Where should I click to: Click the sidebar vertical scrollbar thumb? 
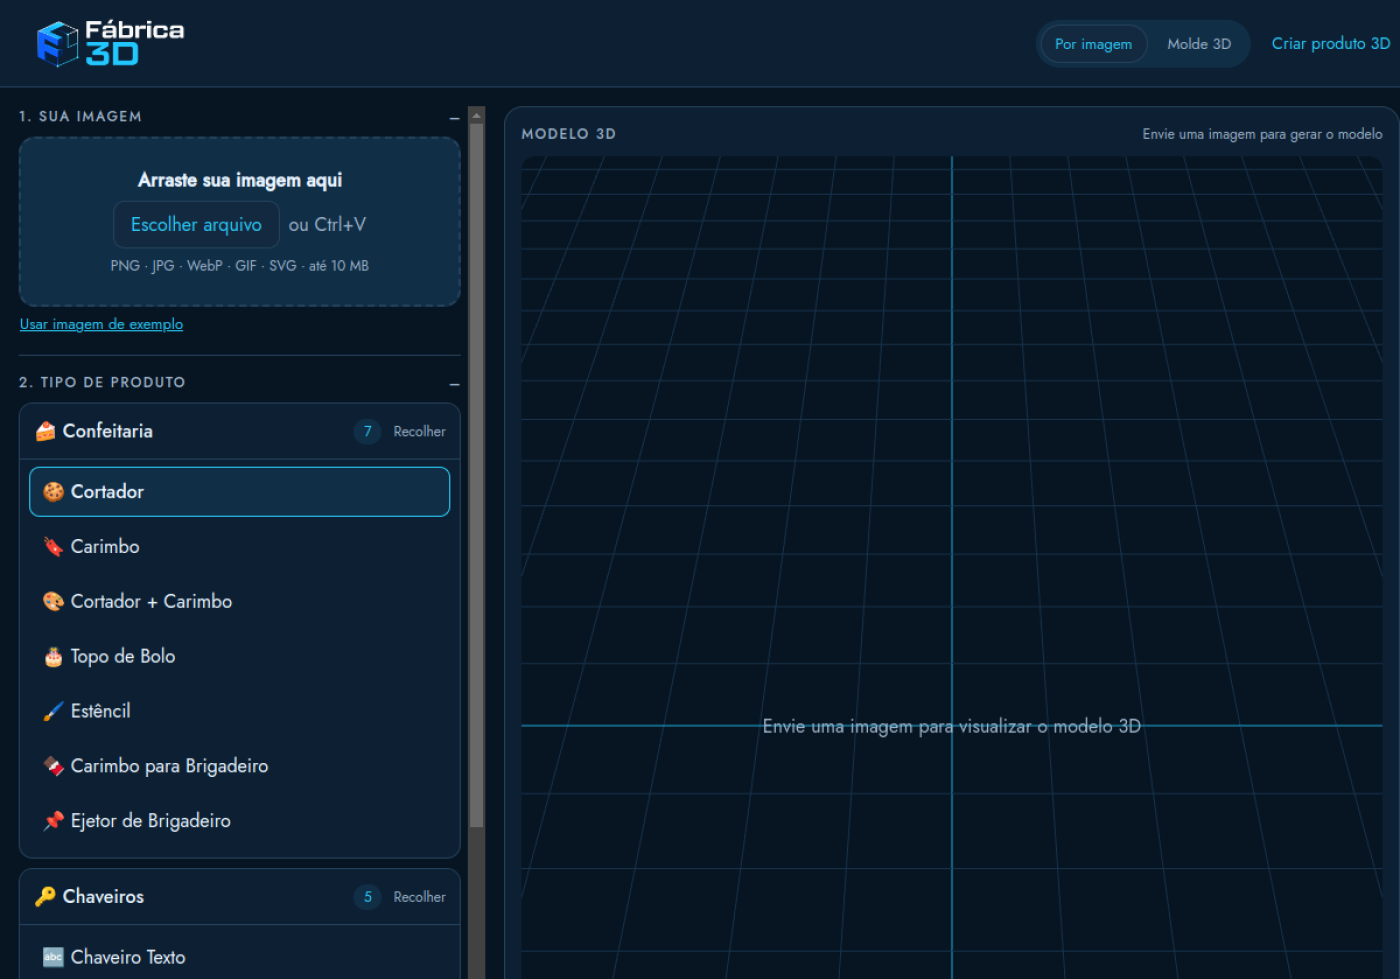click(x=477, y=475)
